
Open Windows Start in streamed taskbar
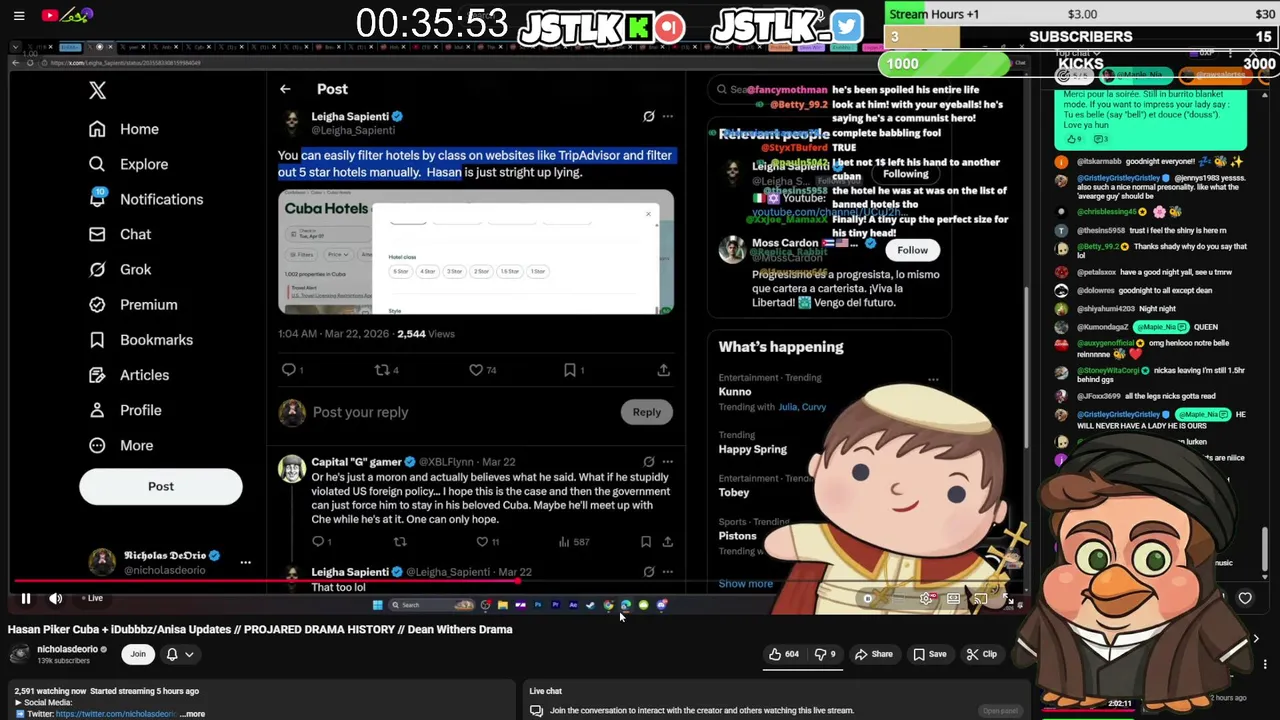(377, 605)
